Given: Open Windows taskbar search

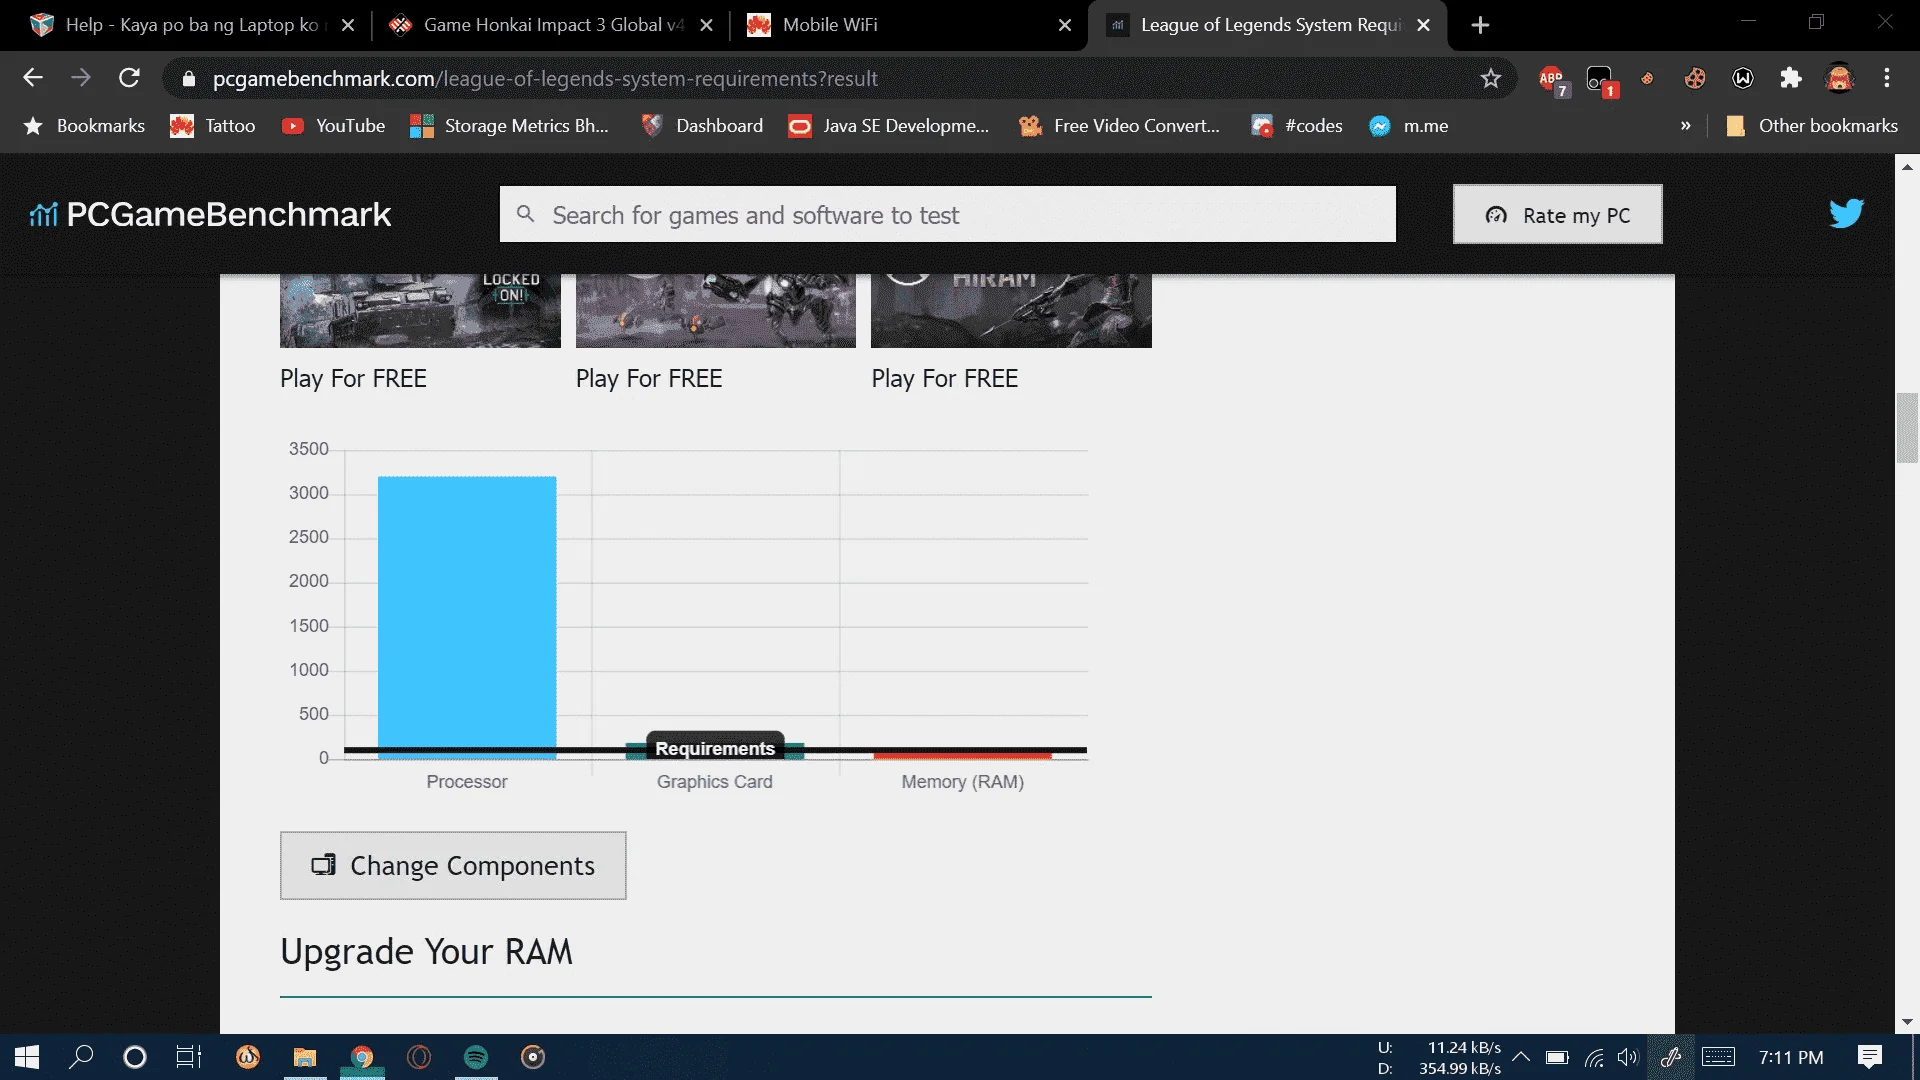Looking at the screenshot, I should pos(81,1057).
